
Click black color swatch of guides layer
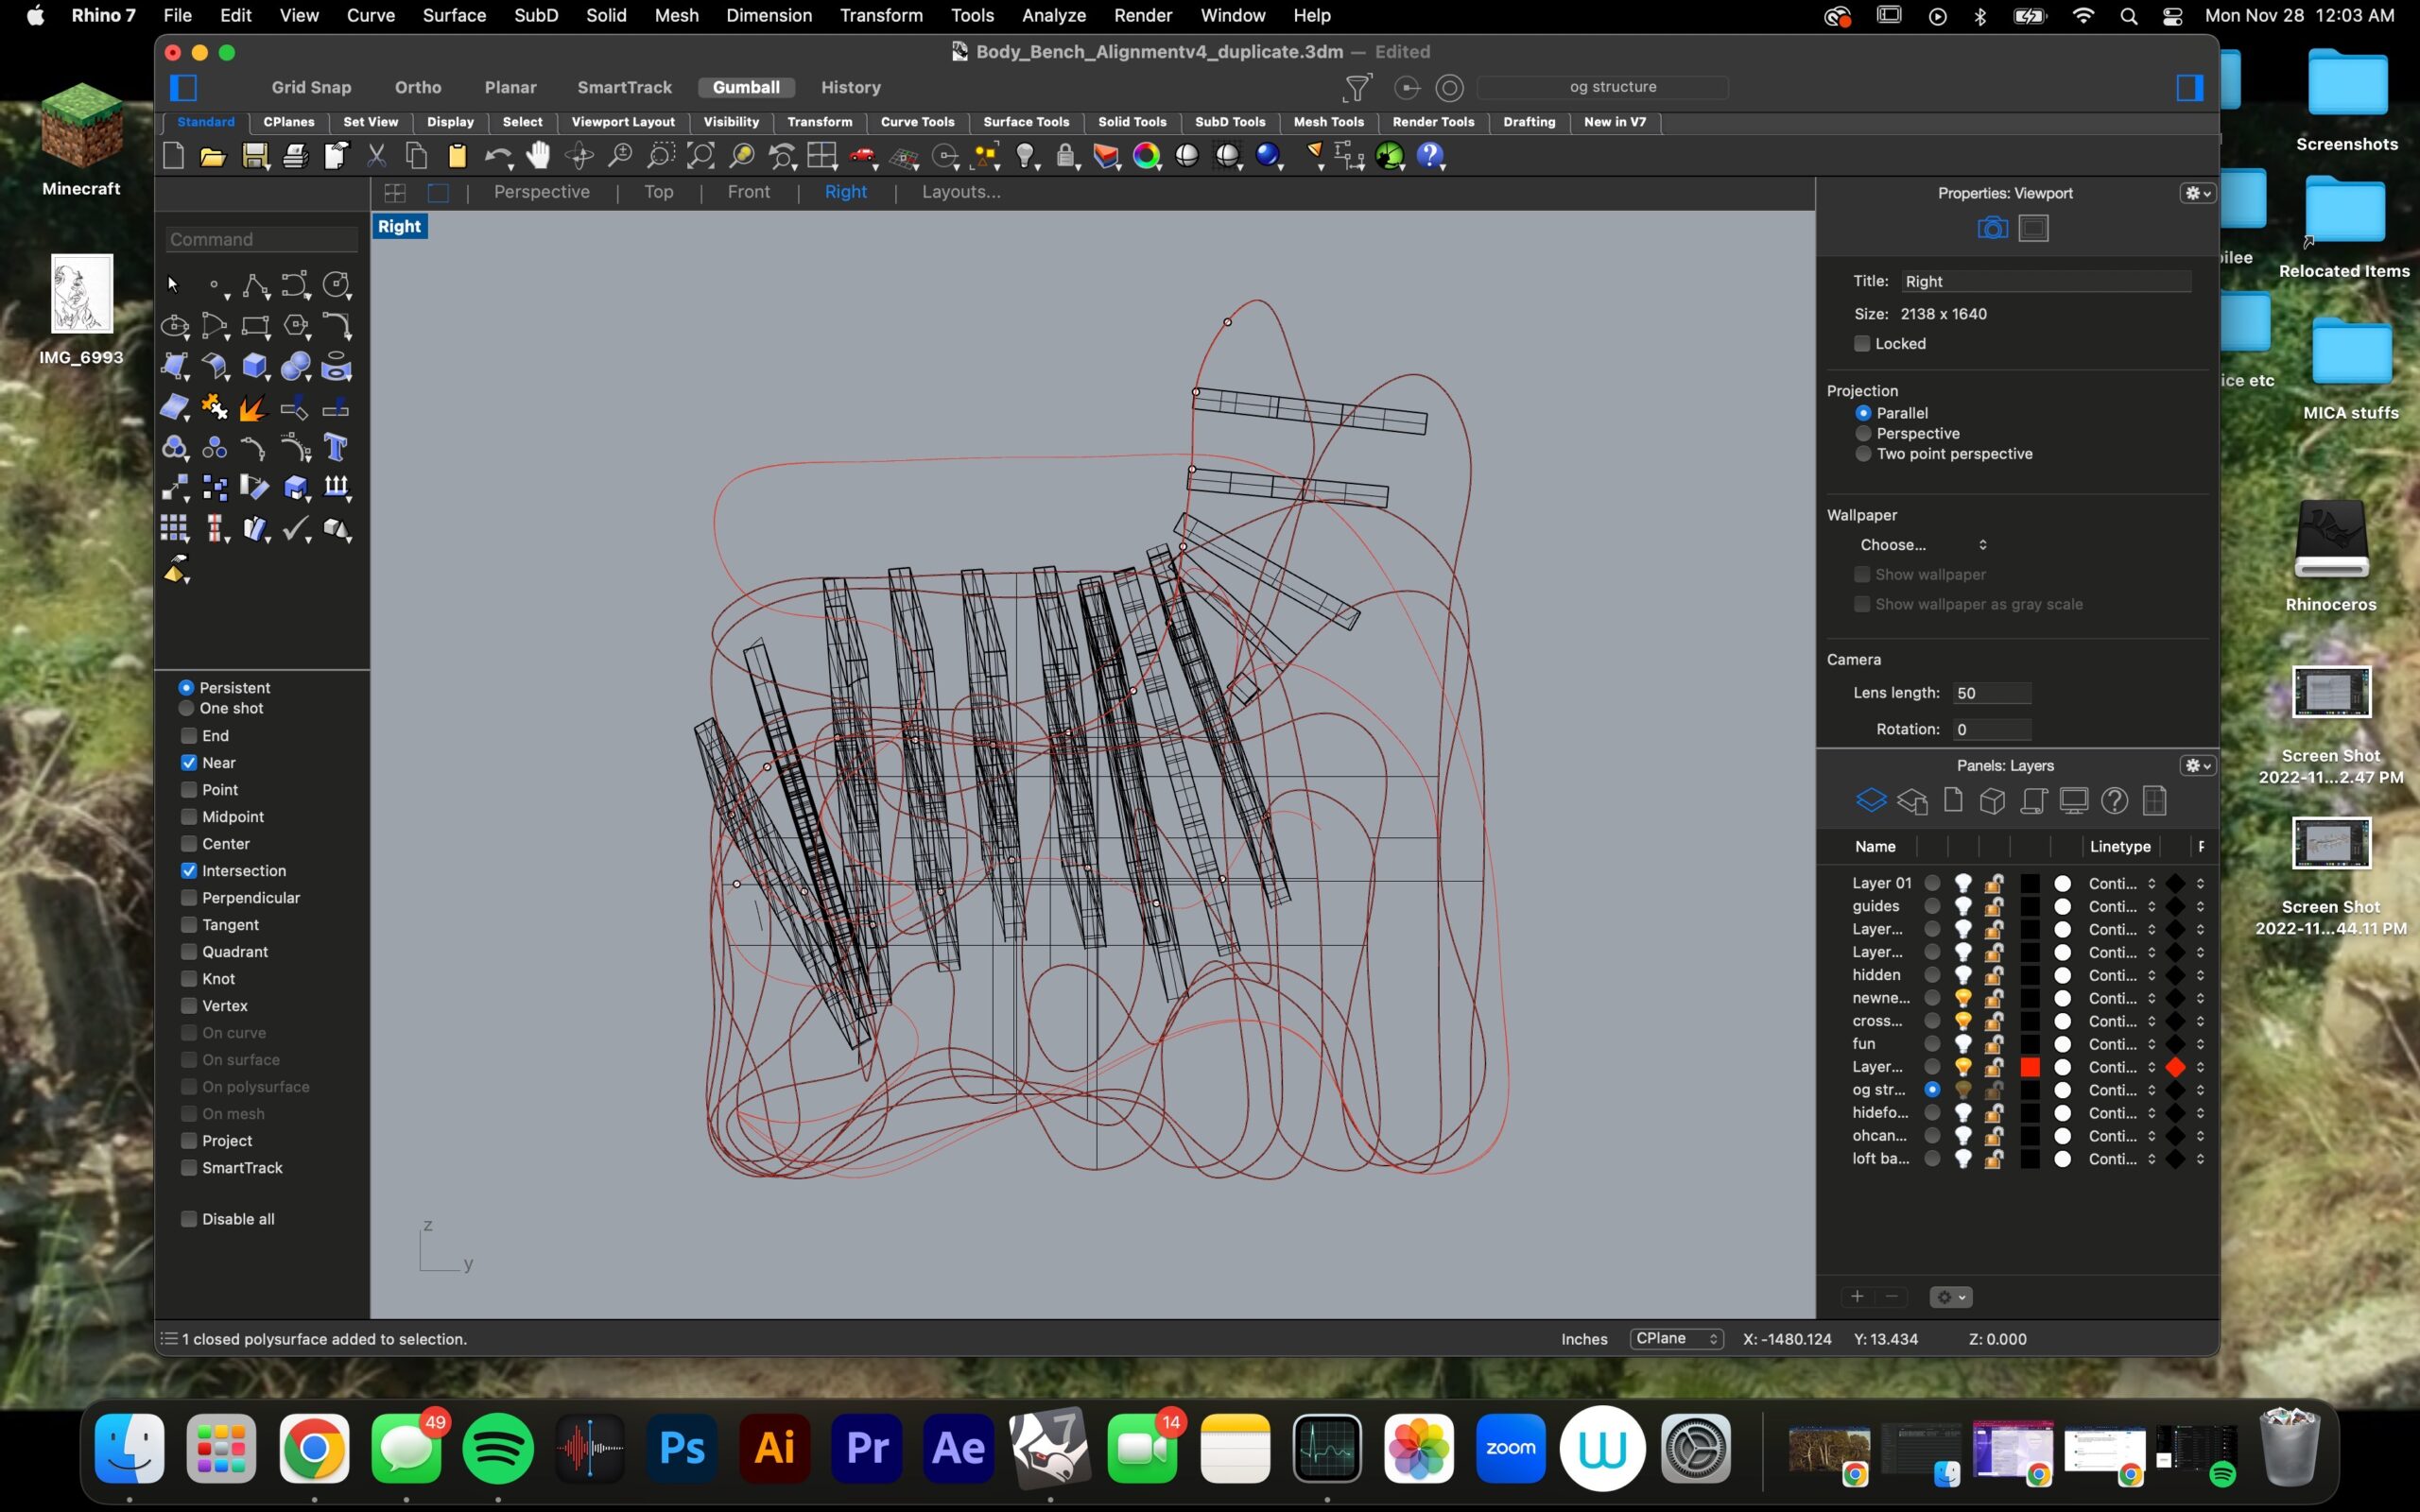[x=2030, y=907]
